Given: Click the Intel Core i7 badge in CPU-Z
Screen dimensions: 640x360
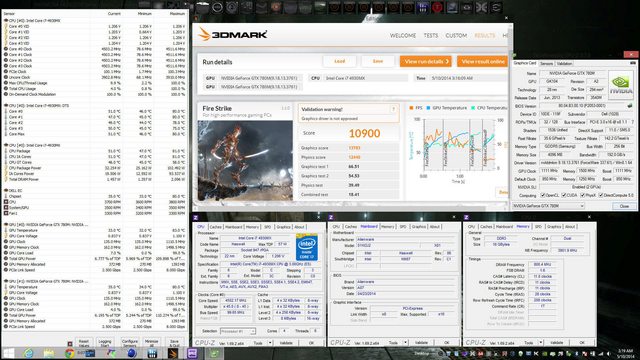Looking at the screenshot, I should point(307,247).
